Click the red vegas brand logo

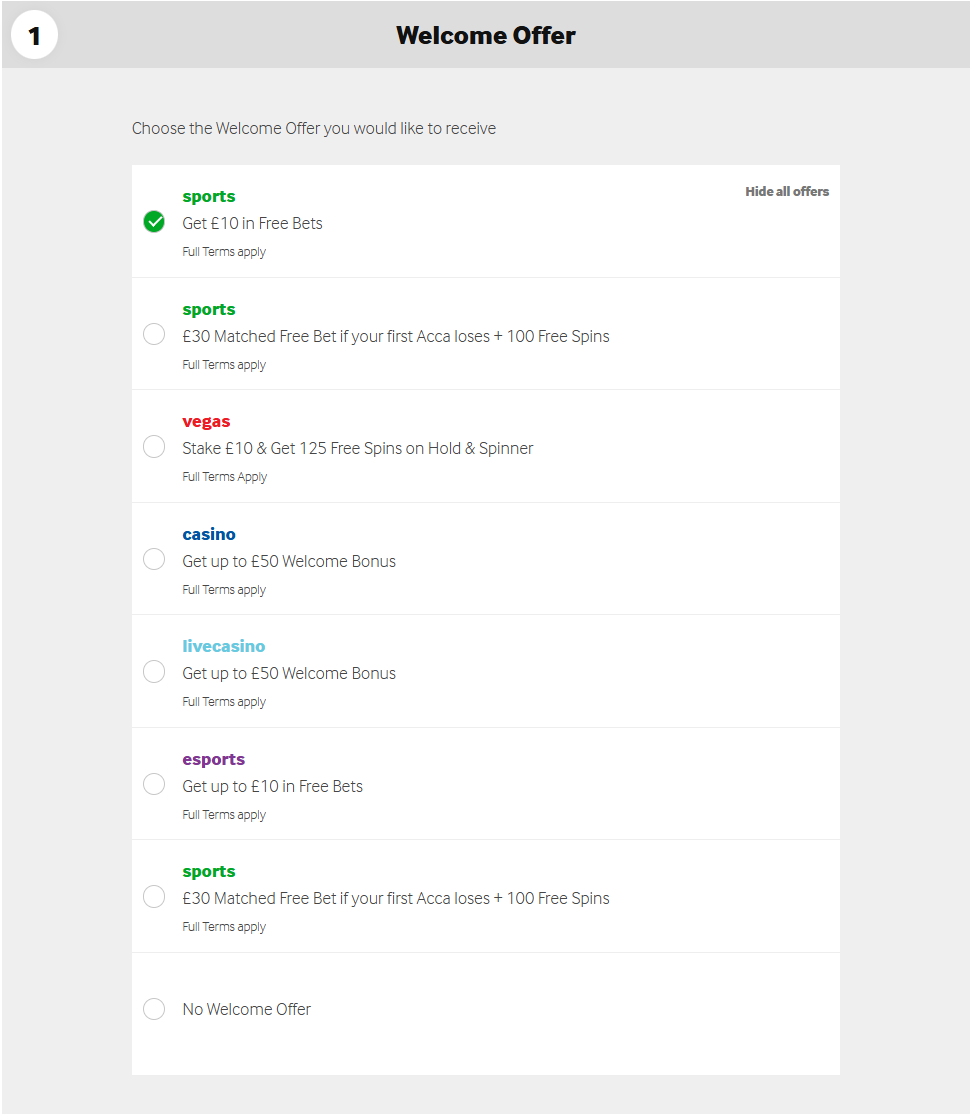click(206, 422)
